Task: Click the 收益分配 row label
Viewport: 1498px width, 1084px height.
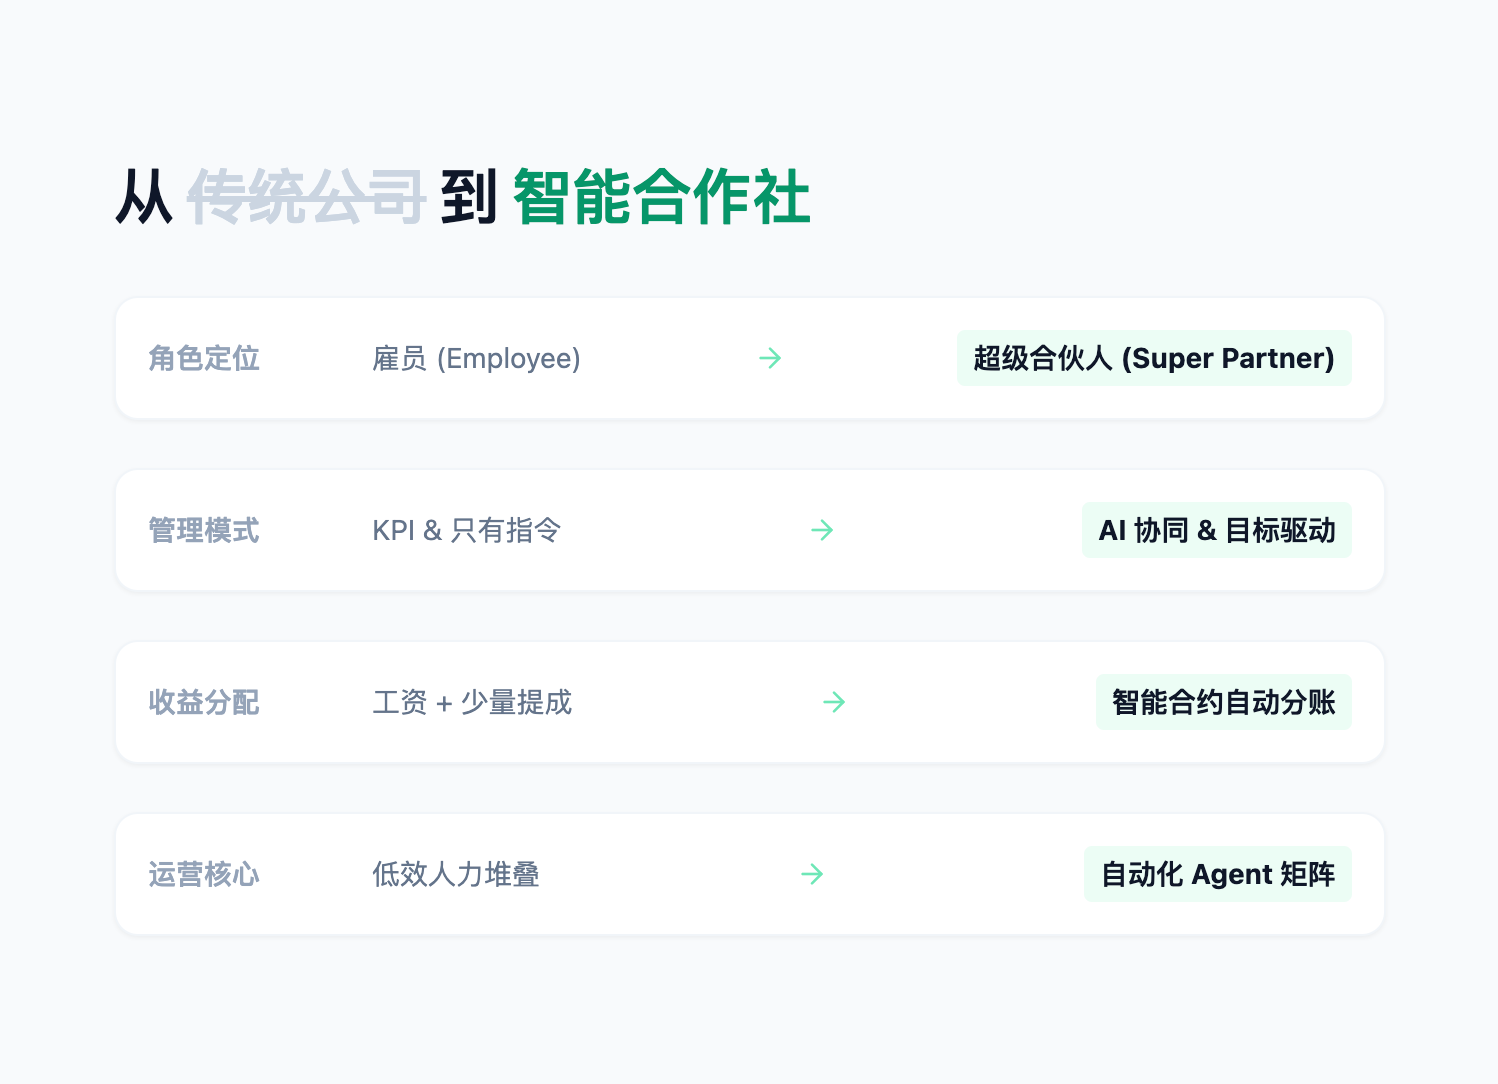Action: pyautogui.click(x=204, y=702)
